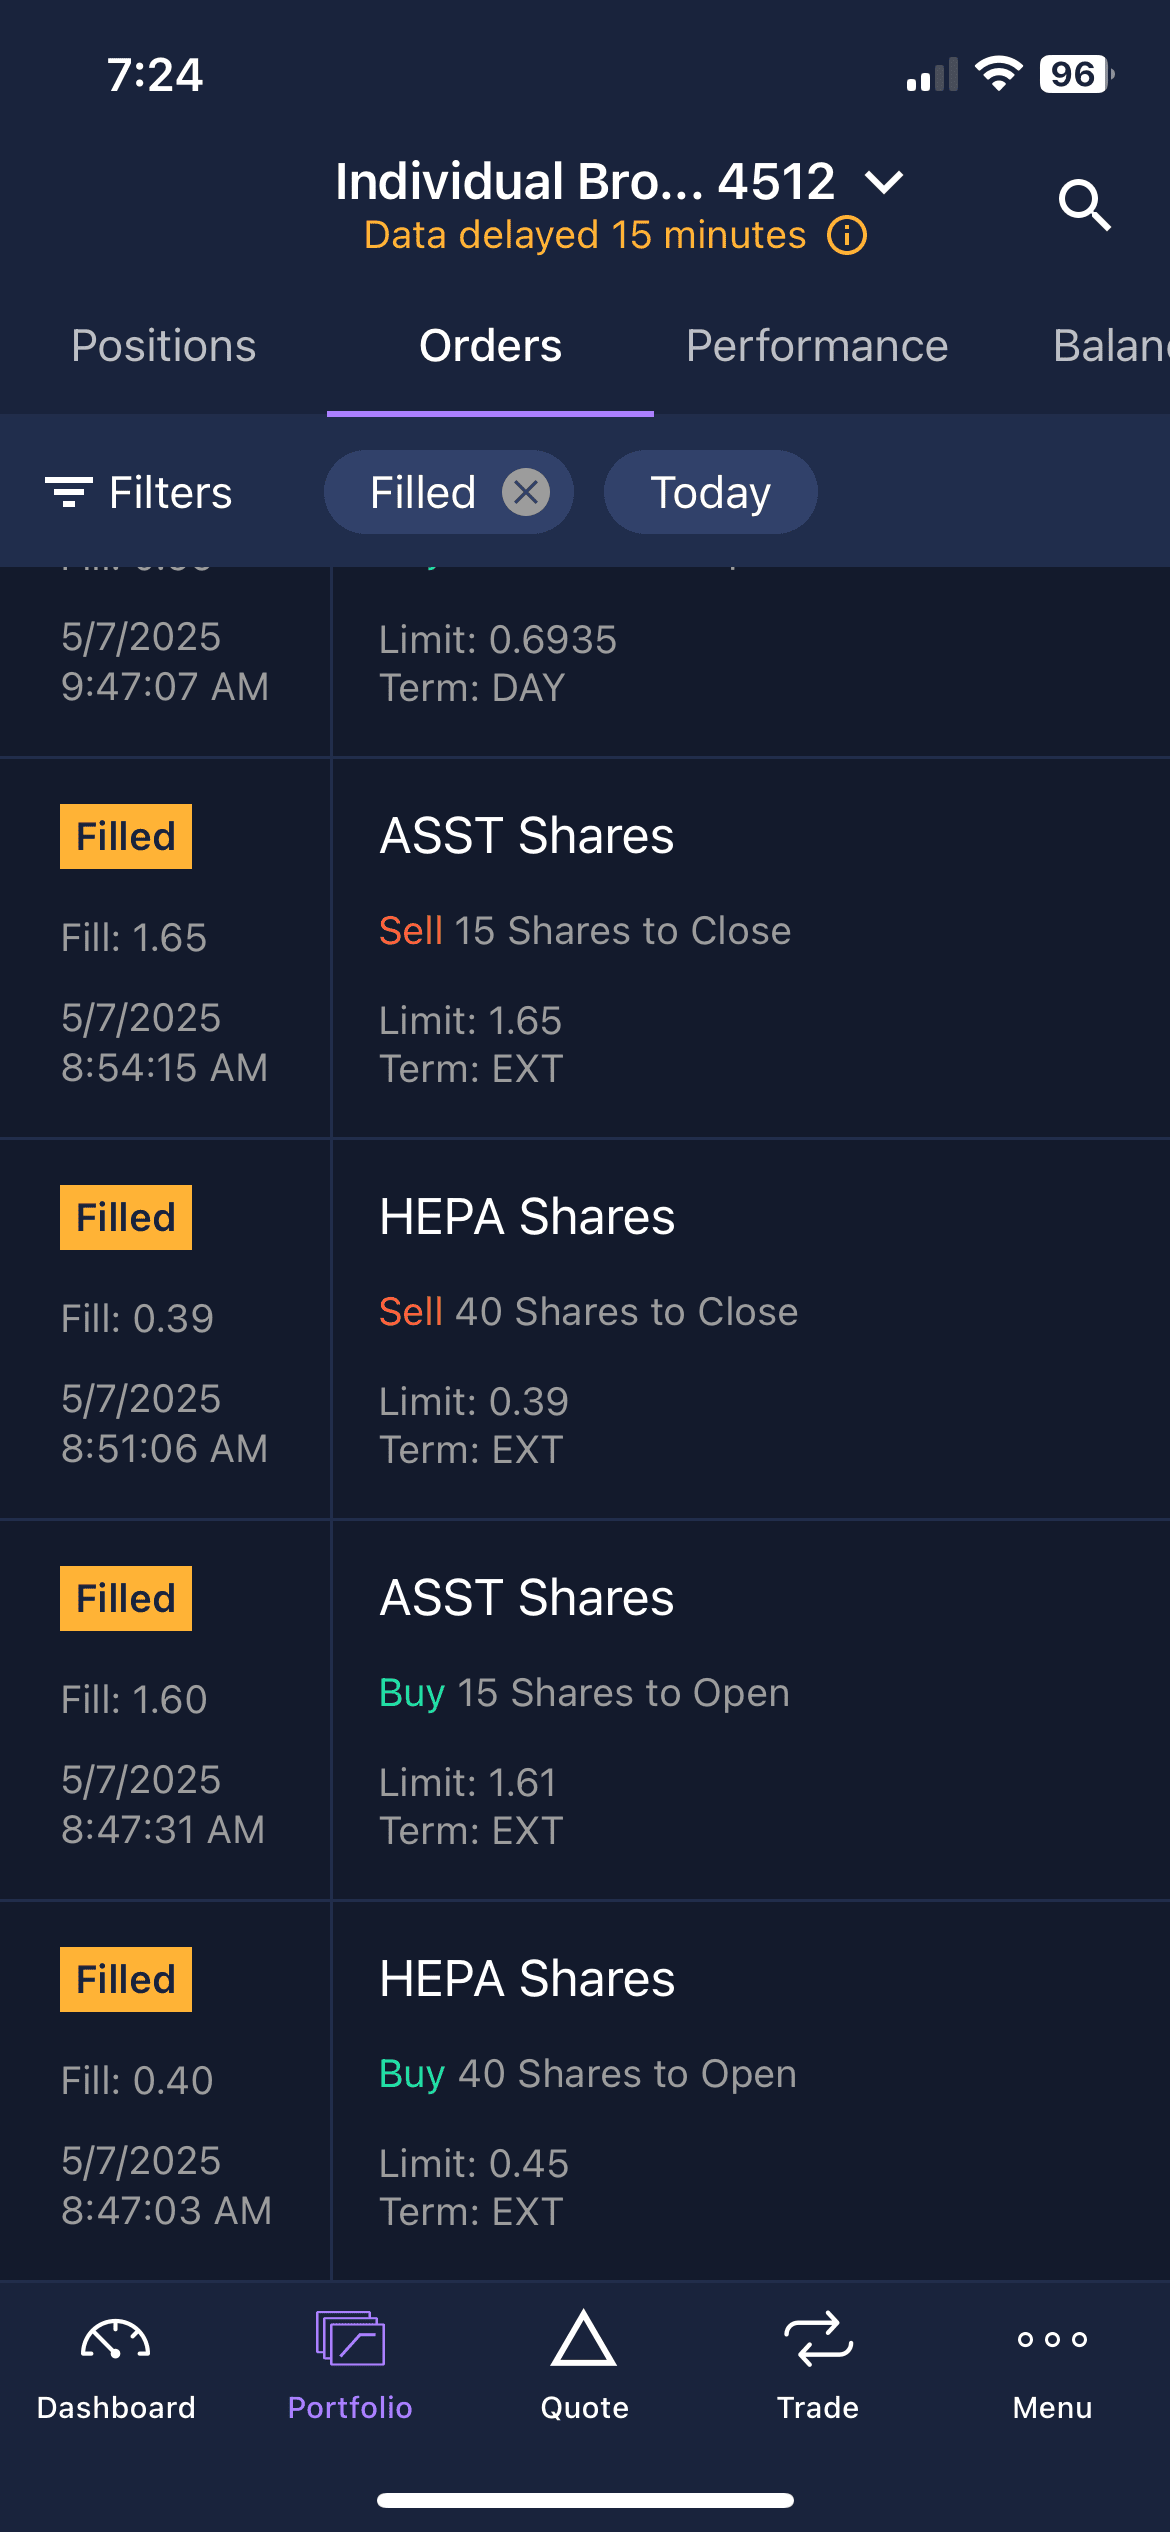Tap the search magnifier icon

pos(1084,205)
